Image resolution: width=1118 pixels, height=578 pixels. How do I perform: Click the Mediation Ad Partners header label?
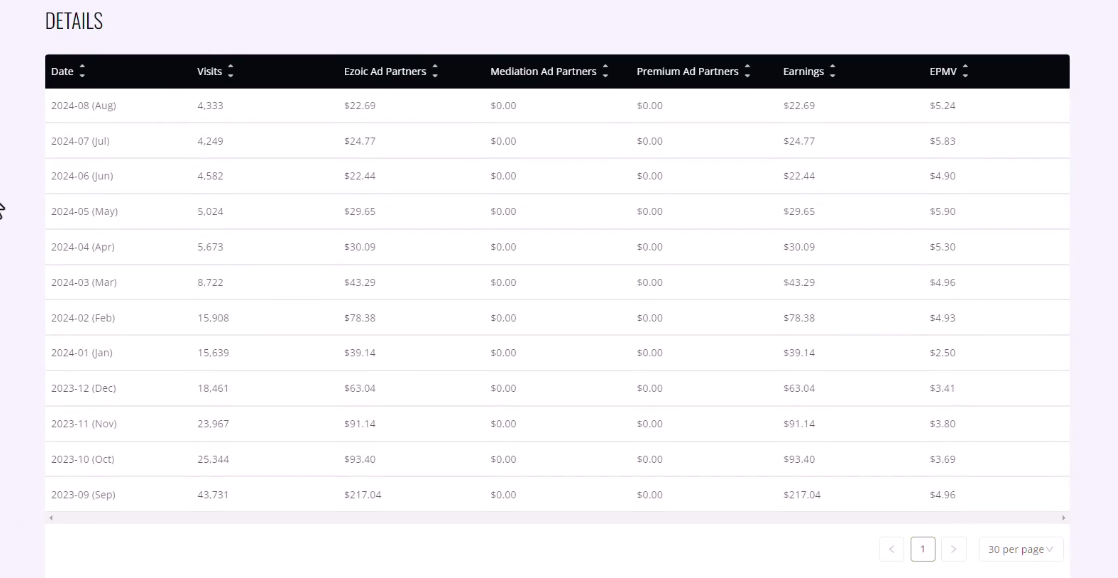coord(543,71)
